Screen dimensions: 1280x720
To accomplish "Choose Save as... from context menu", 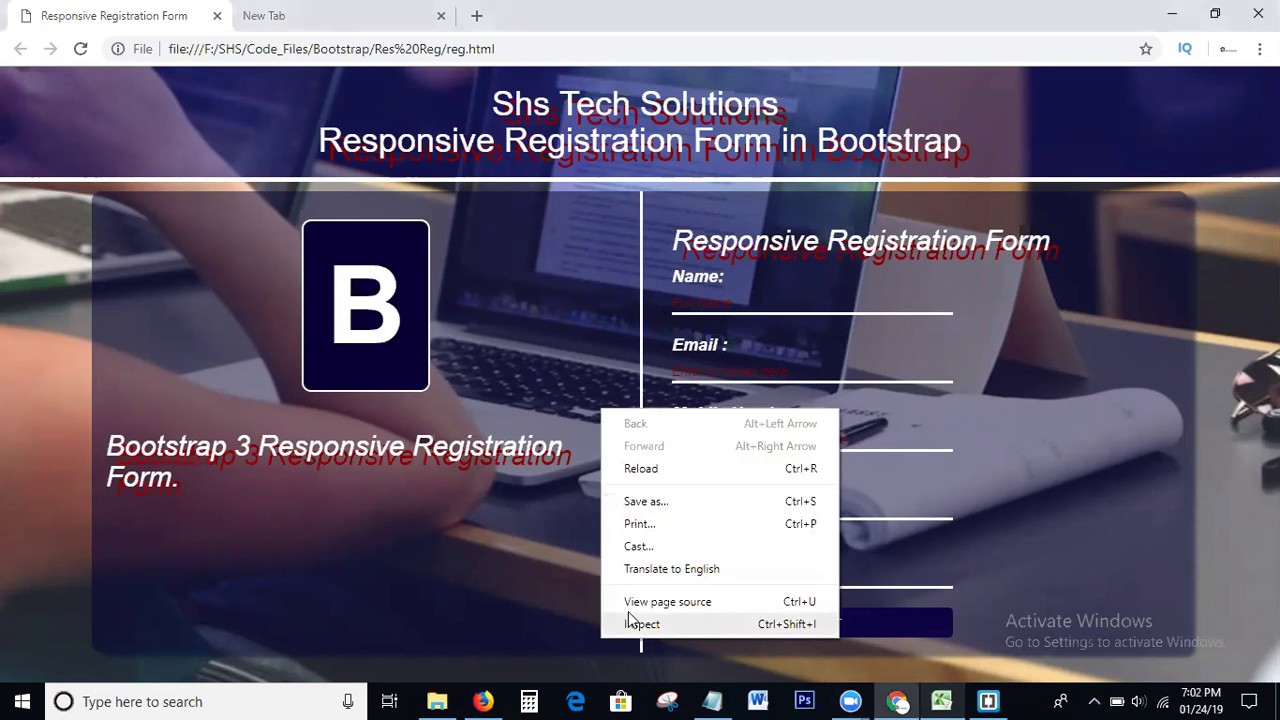I will (x=720, y=501).
